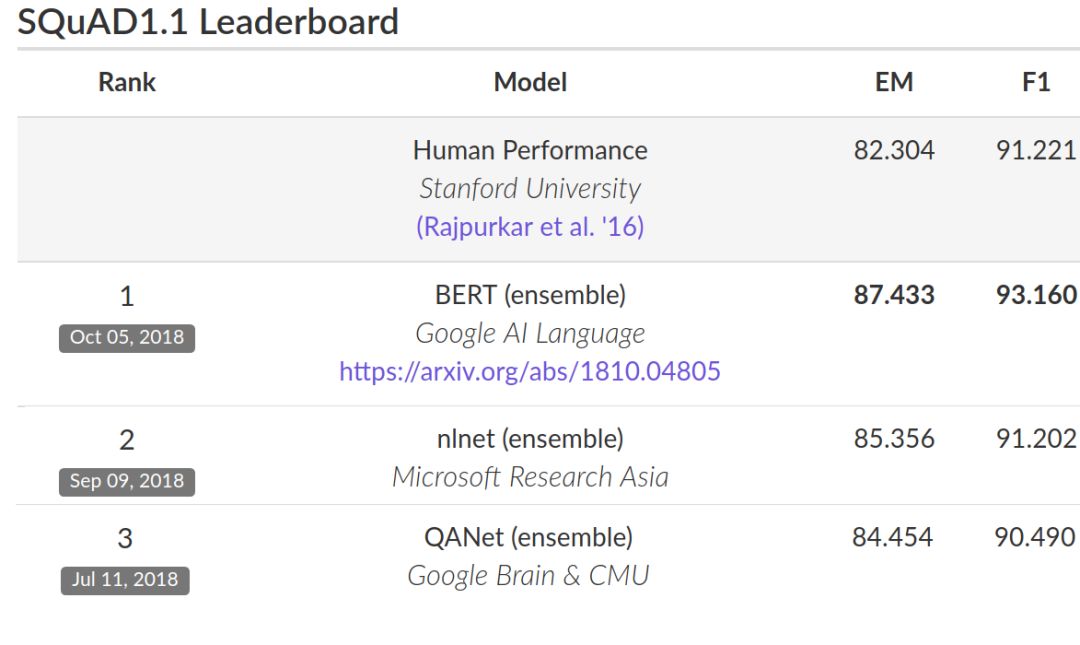1080x645 pixels.
Task: Select the QANet (ensemble) model name
Action: coord(528,537)
